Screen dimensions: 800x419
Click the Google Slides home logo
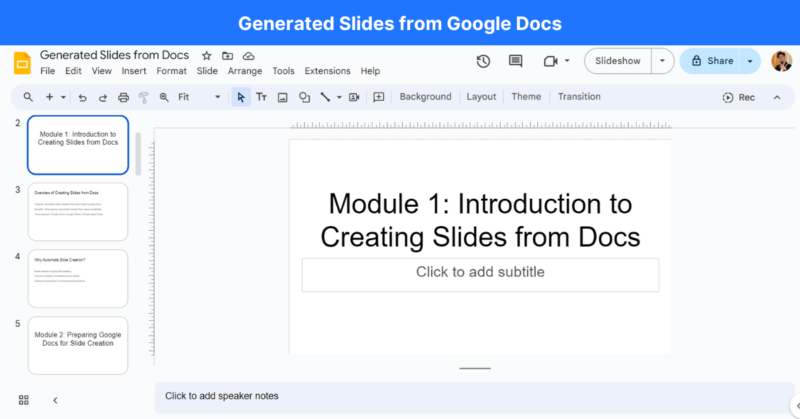click(x=22, y=63)
